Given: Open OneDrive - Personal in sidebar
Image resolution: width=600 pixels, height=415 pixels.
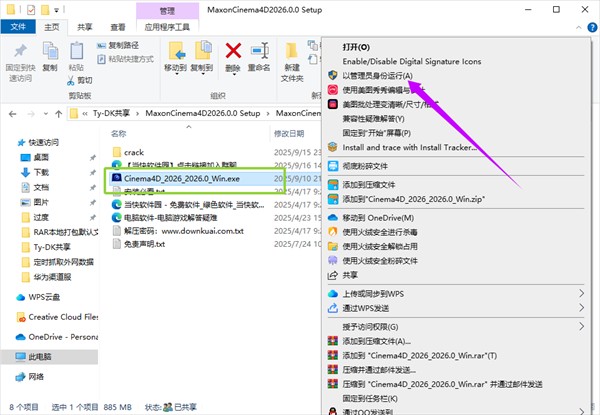Looking at the screenshot, I should (63, 336).
